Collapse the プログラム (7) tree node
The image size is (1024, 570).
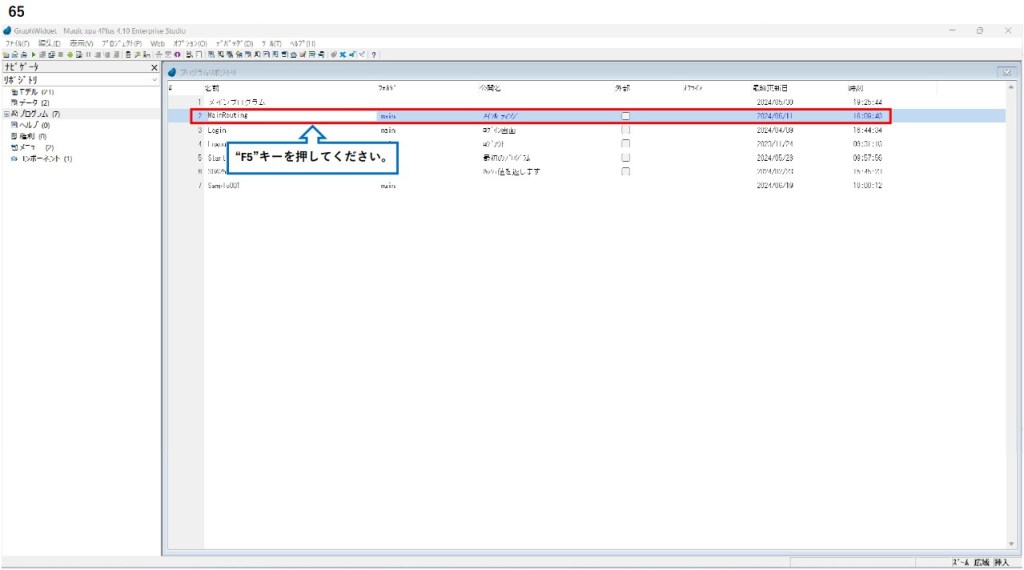click(6, 114)
